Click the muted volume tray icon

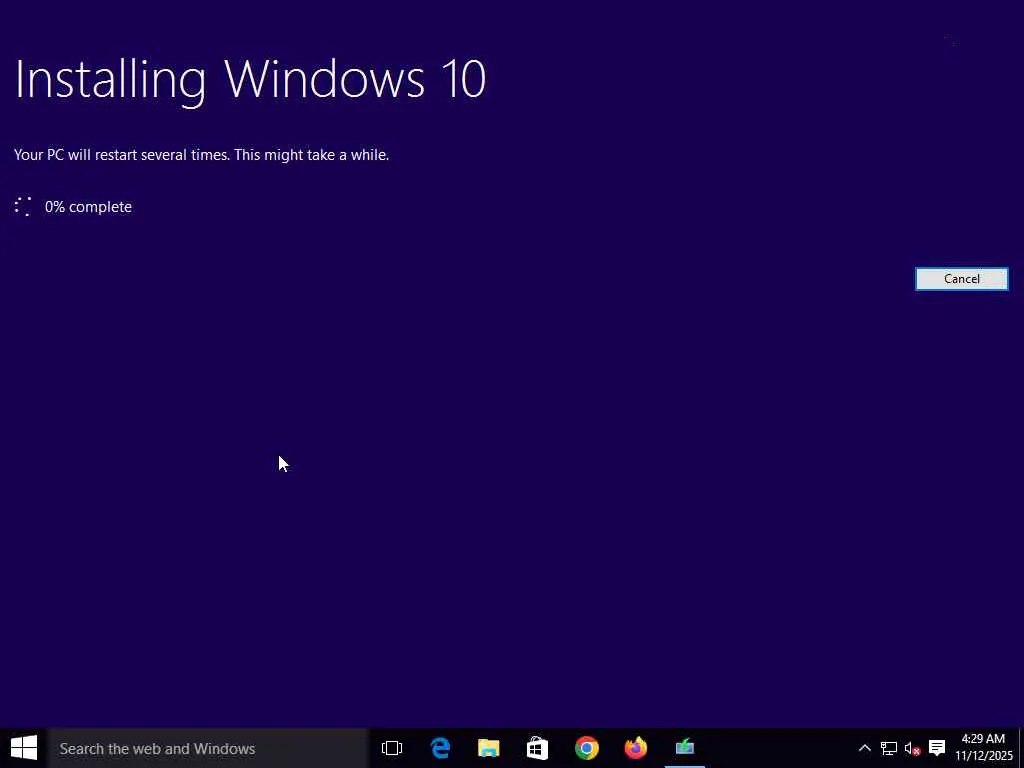tap(912, 748)
